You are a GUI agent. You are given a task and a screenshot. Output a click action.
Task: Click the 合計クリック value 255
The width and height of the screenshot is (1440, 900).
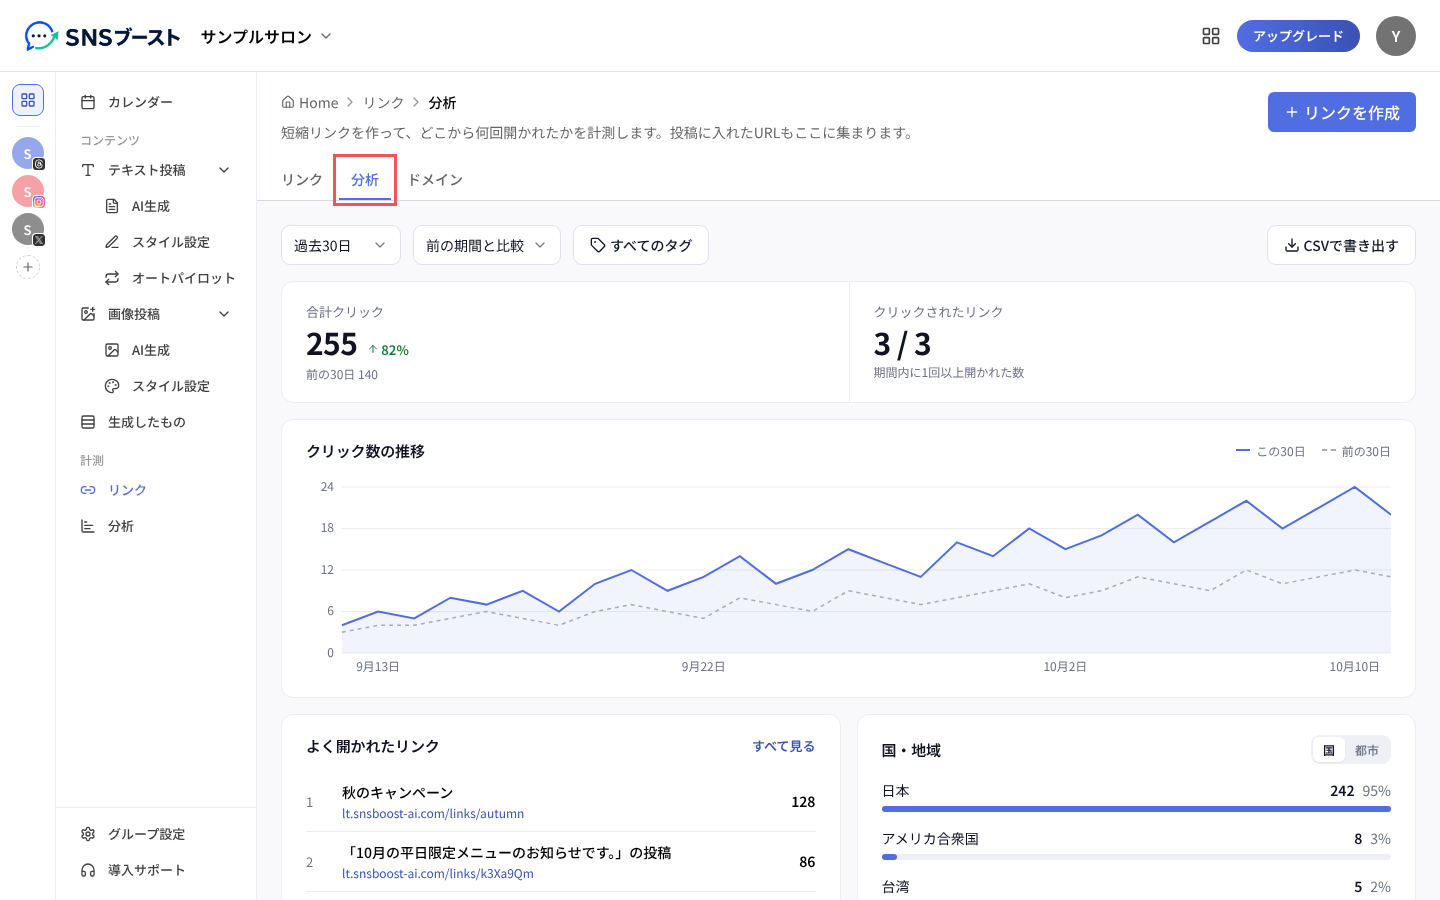tap(332, 344)
